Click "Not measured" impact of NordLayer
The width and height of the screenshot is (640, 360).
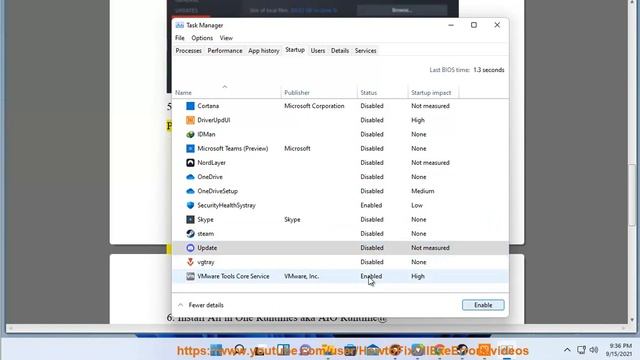430,162
